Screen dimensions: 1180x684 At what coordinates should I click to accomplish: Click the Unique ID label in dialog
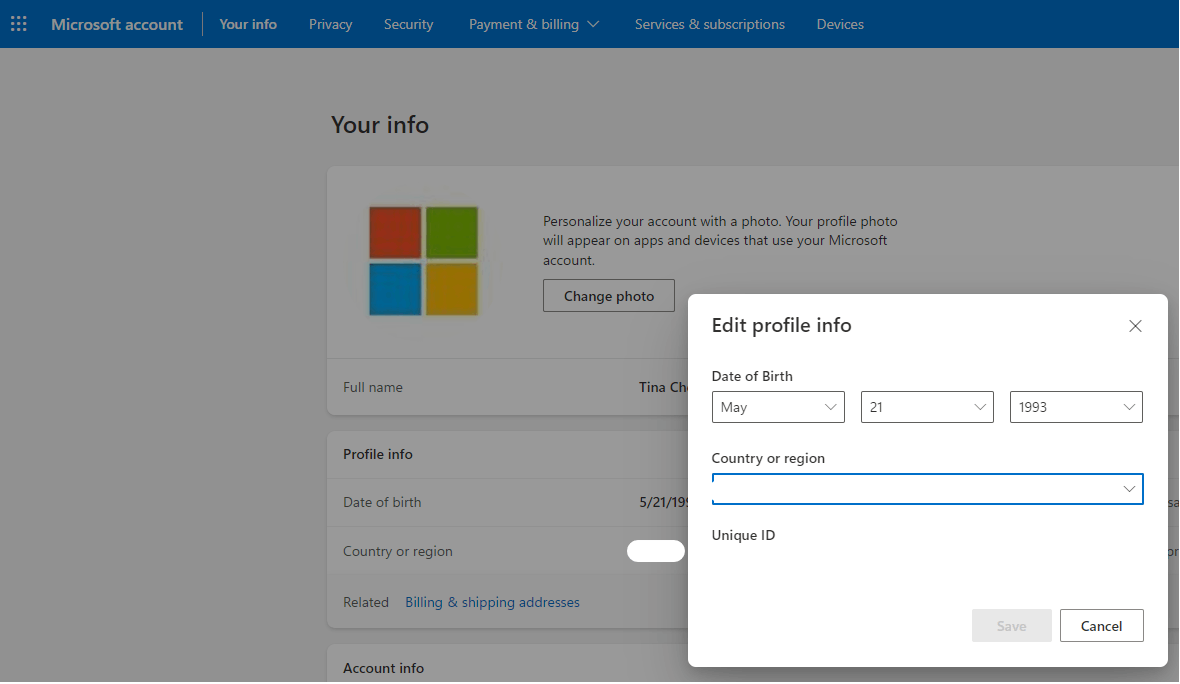coord(743,535)
